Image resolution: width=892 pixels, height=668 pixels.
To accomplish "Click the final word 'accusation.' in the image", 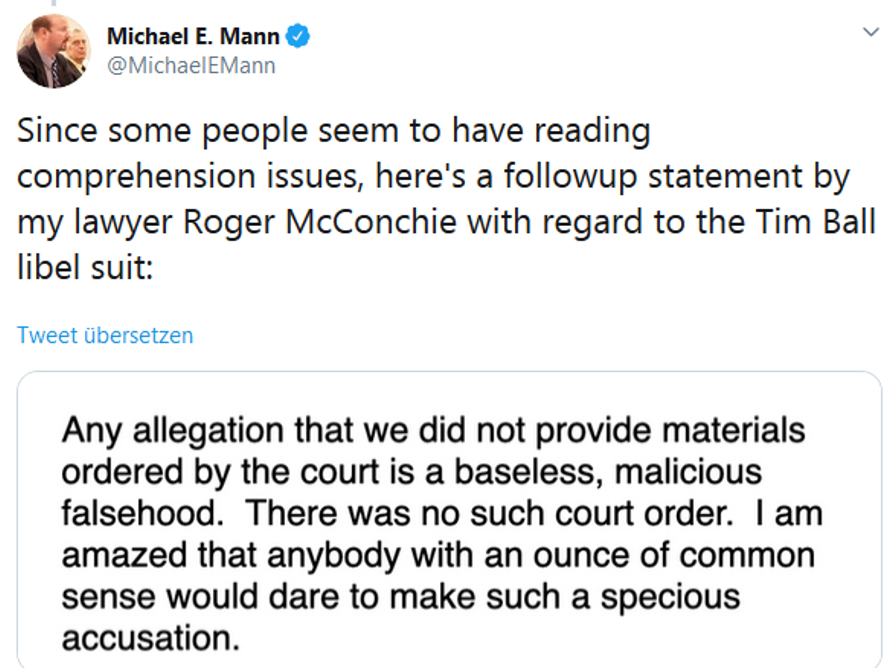I will (151, 638).
